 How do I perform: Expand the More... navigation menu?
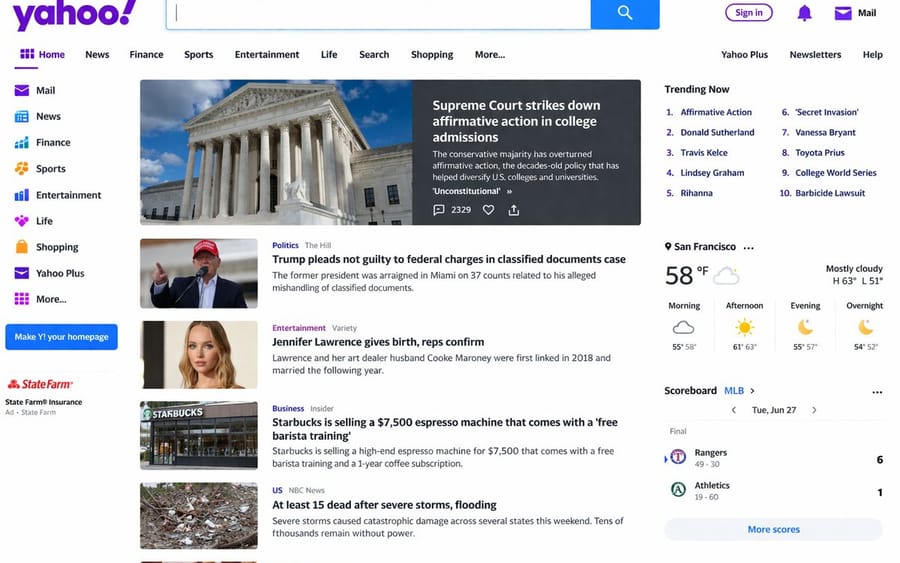(x=490, y=55)
